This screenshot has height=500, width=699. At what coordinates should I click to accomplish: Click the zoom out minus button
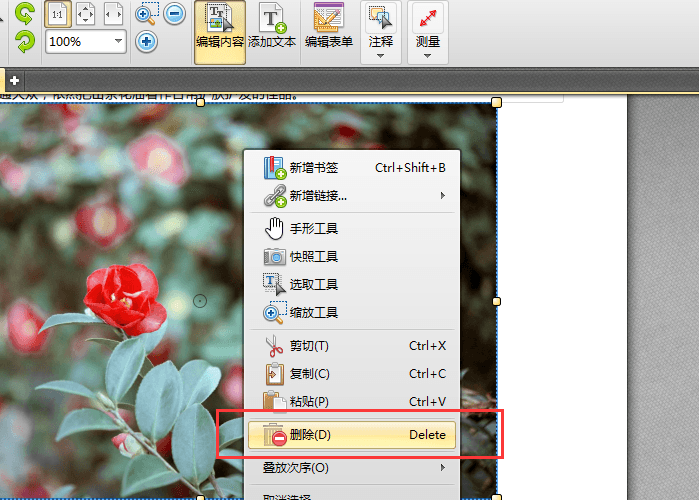(174, 14)
